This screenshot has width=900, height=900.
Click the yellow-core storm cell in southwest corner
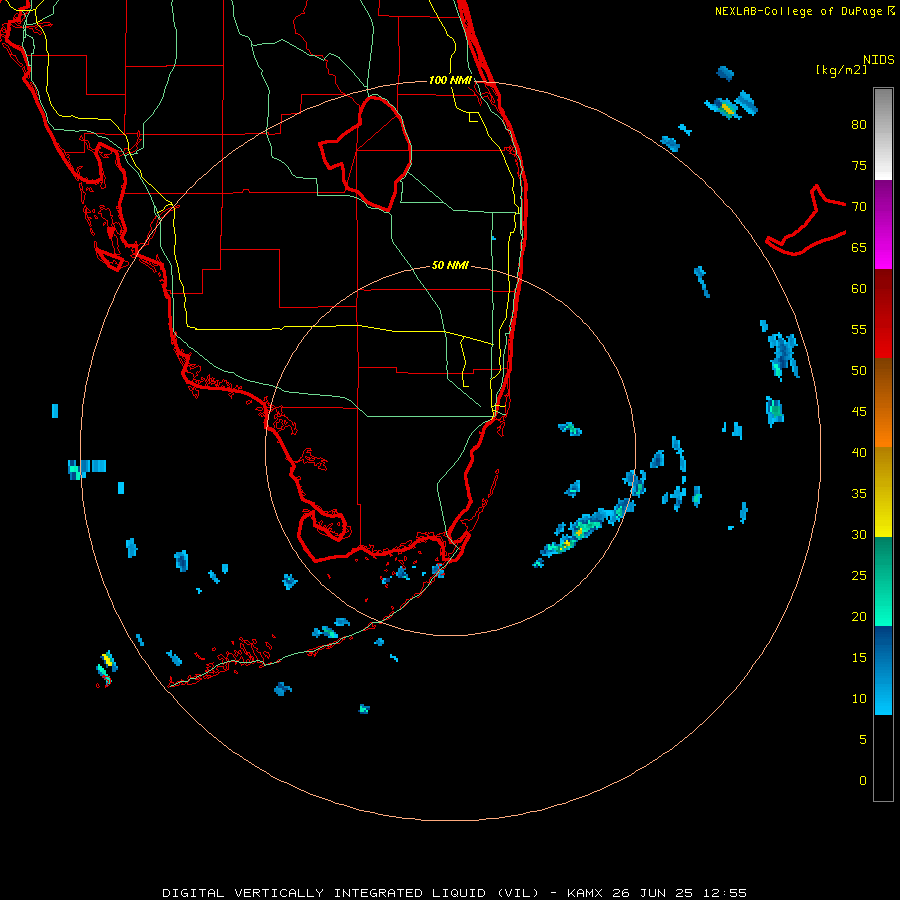(x=107, y=668)
